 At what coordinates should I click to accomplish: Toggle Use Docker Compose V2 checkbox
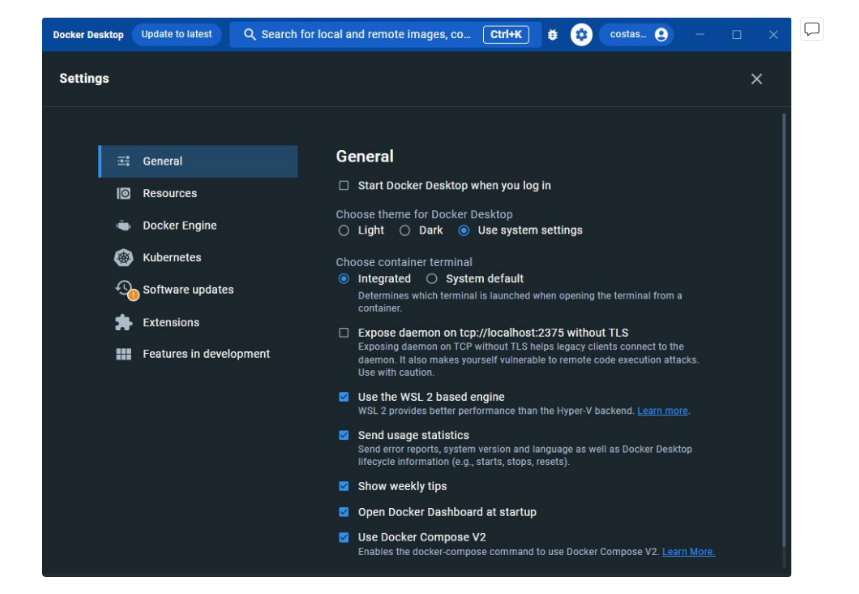tap(343, 538)
